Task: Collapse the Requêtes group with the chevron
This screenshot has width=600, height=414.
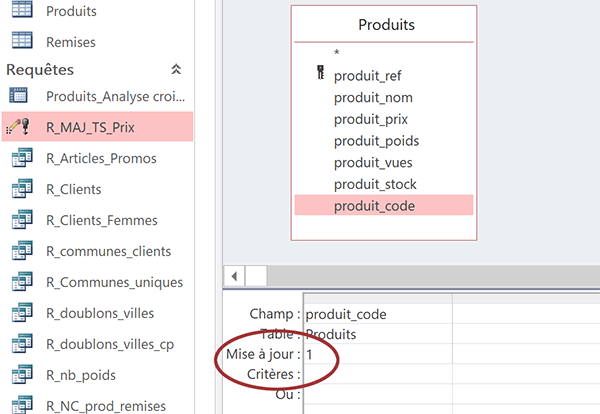Action: 176,69
